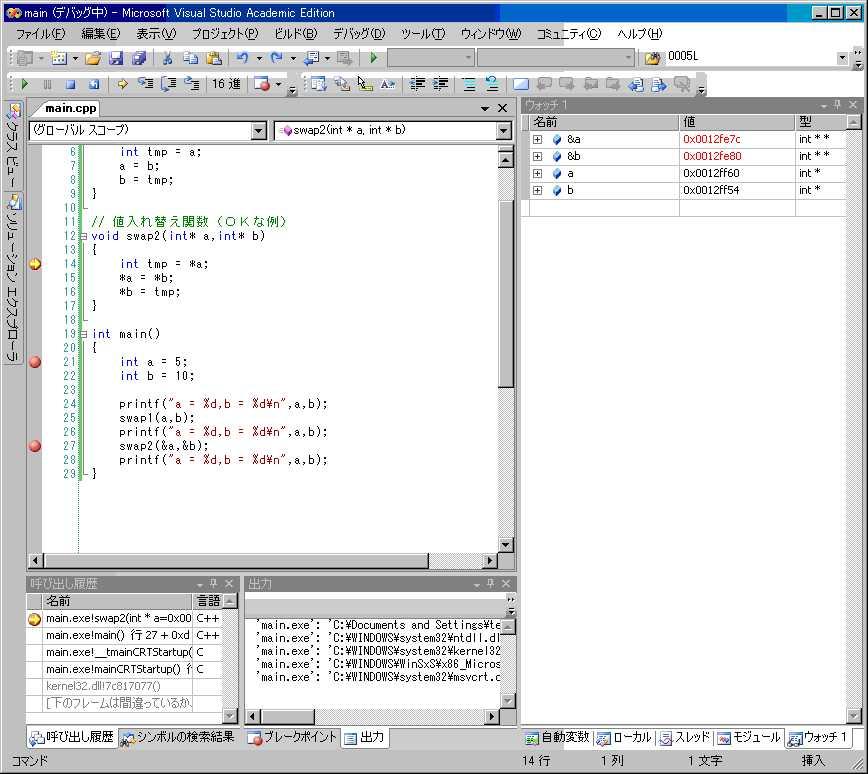Viewport: 868px width, 774px height.
Task: Click the Add New Item icon
Action: (59, 58)
